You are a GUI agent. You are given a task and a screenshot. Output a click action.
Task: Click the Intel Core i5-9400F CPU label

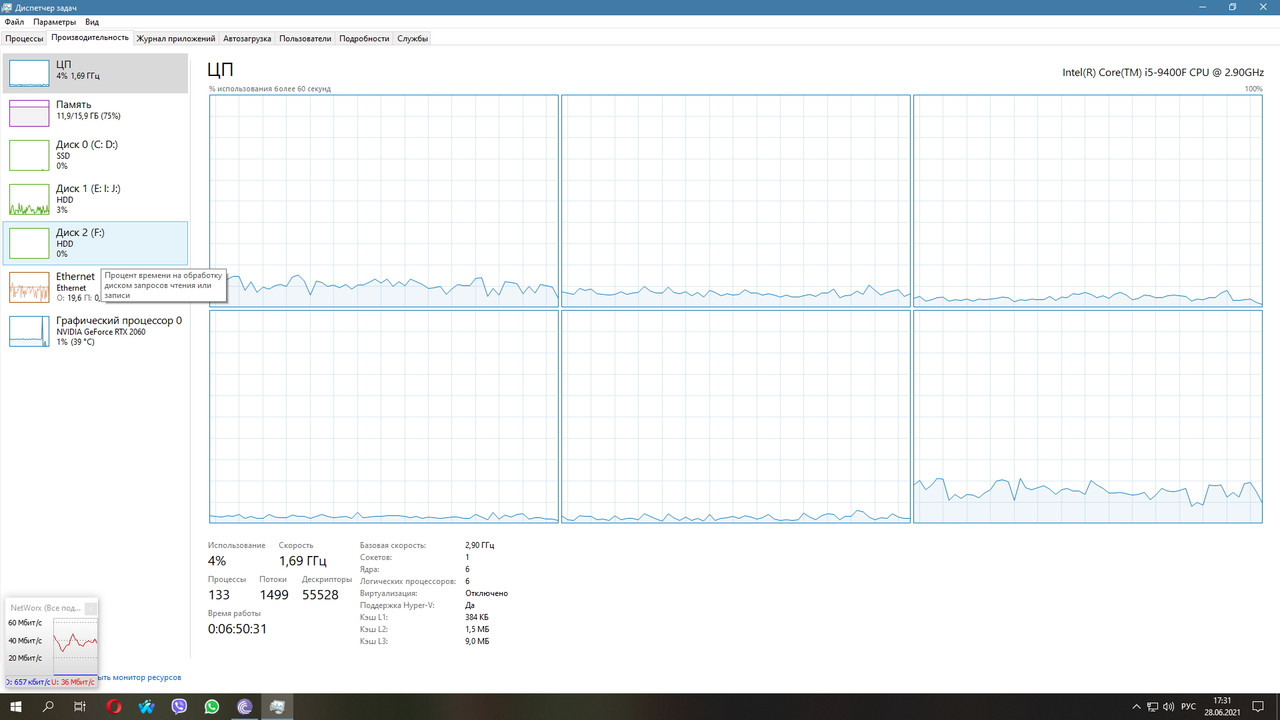coord(1163,72)
